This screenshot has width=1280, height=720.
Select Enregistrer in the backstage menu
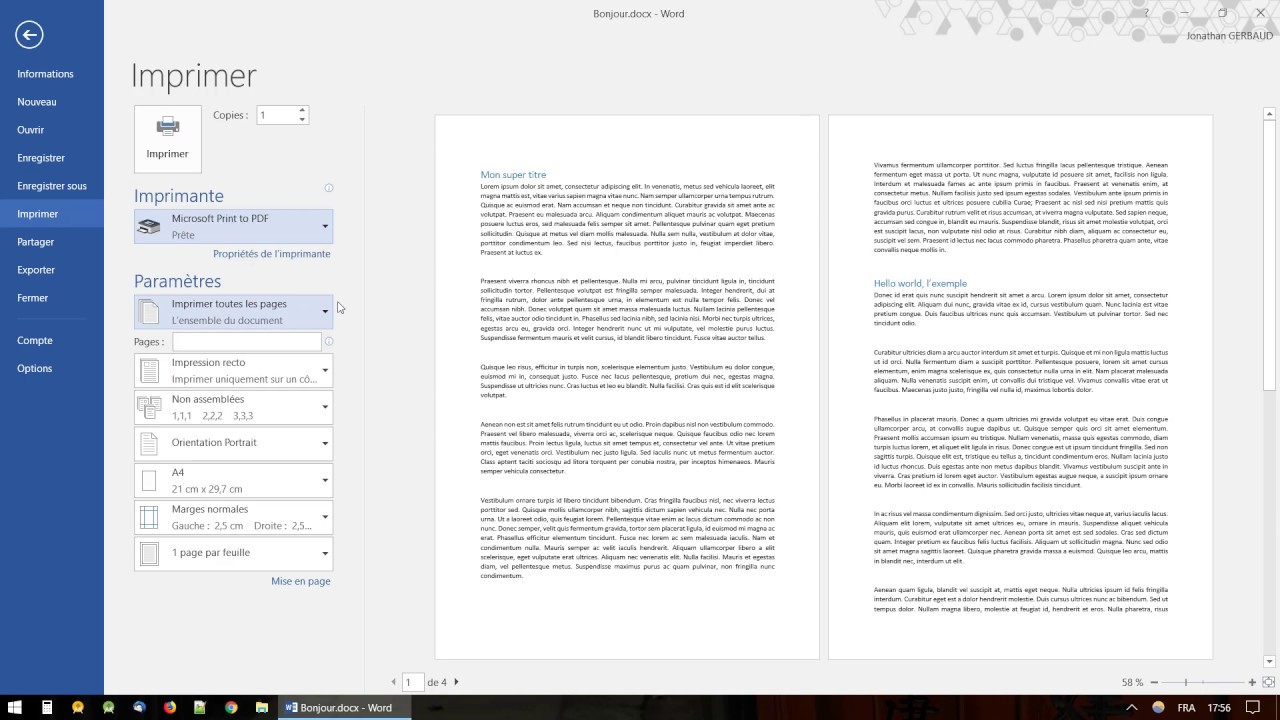click(x=52, y=158)
